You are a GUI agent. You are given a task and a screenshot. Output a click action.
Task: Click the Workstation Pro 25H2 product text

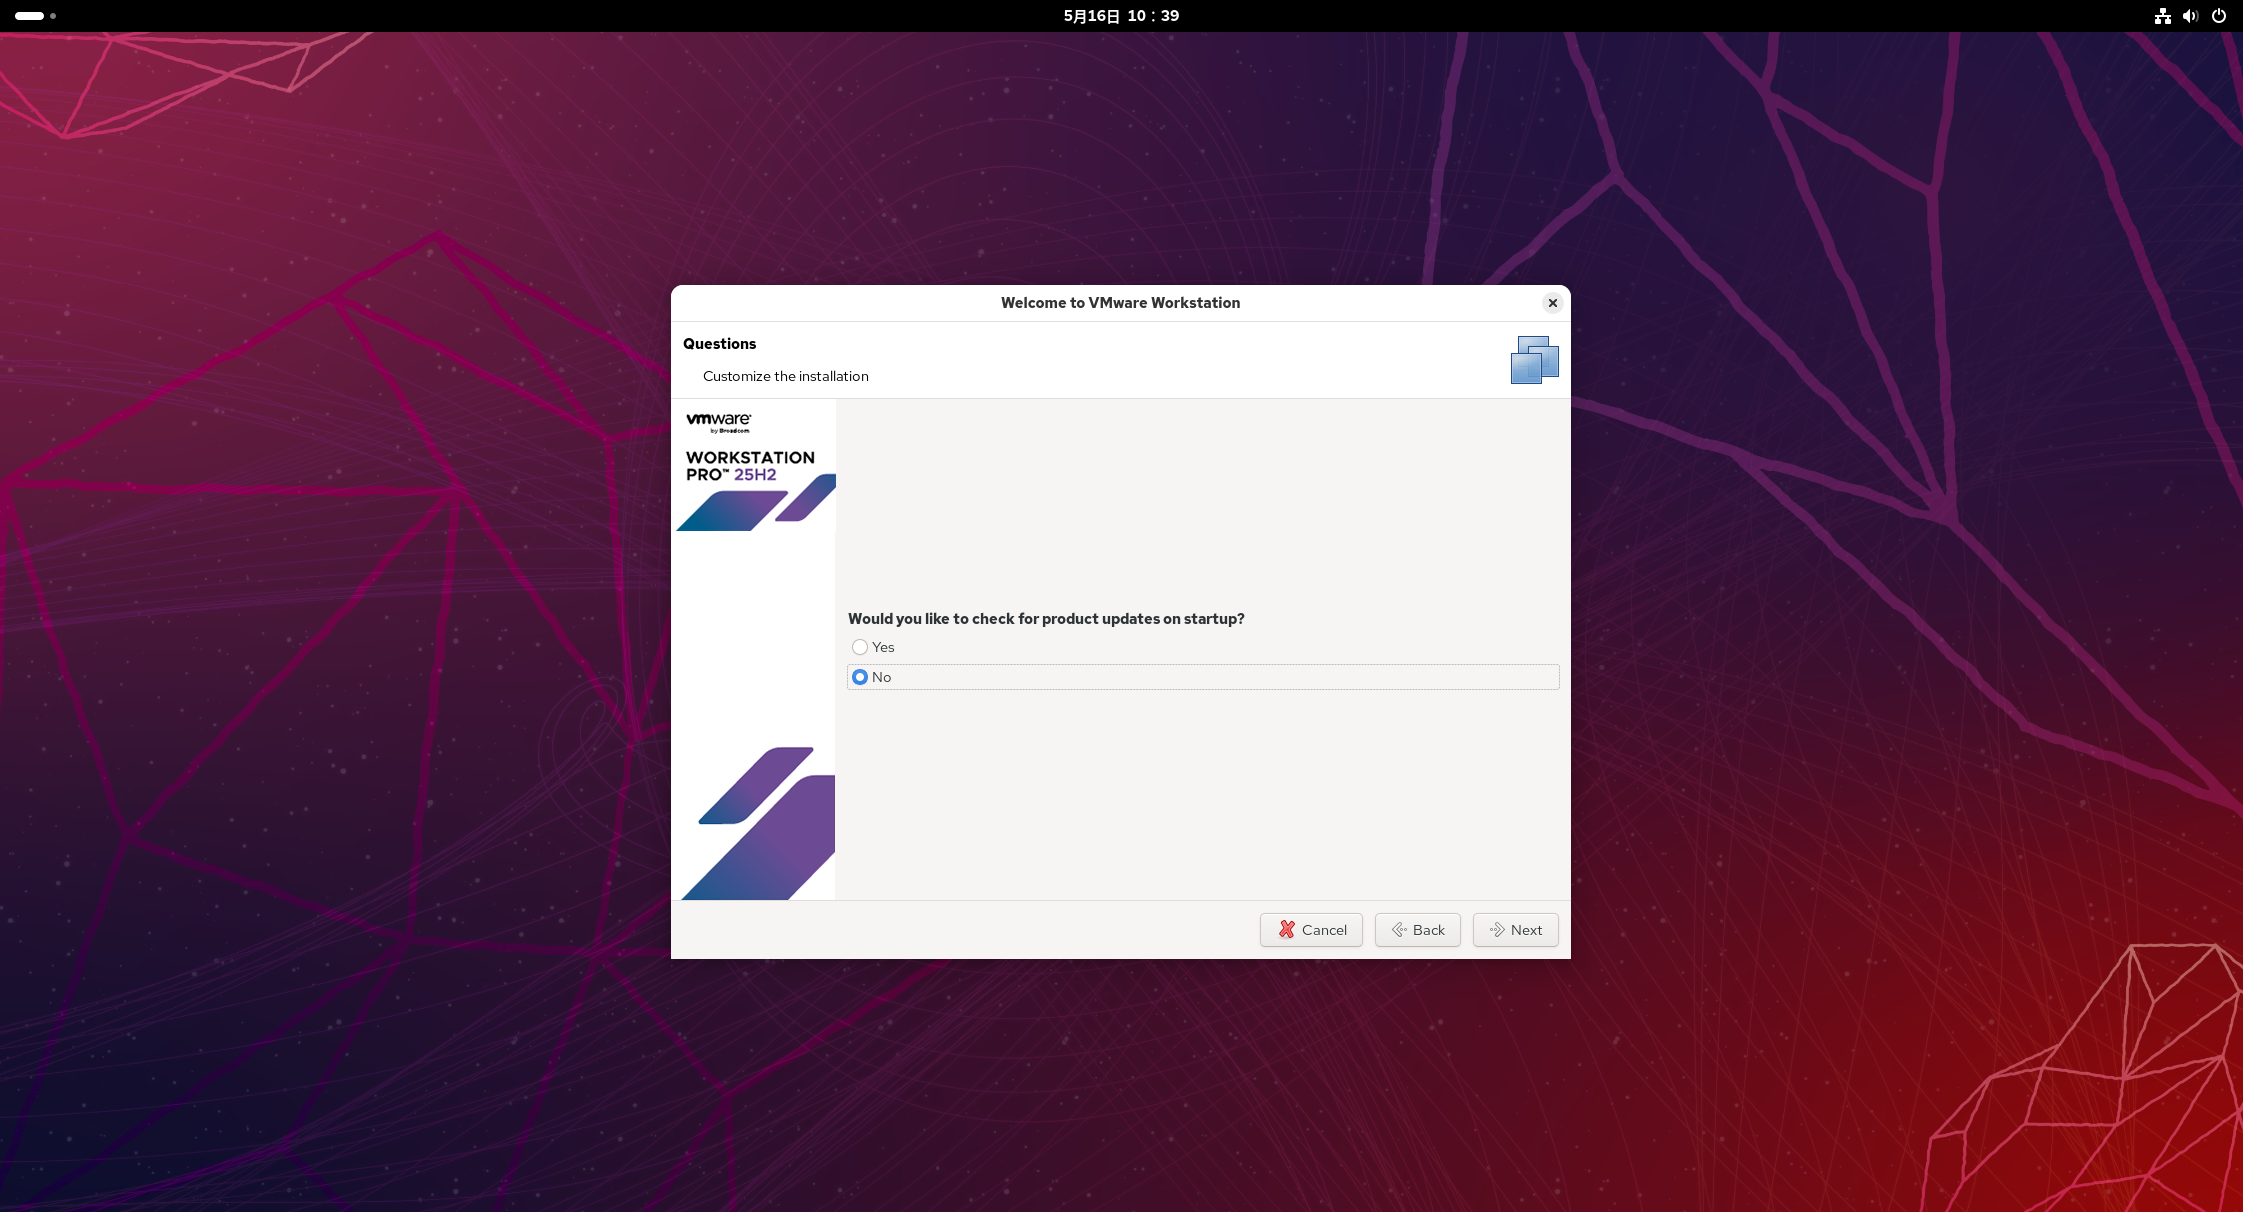click(750, 466)
